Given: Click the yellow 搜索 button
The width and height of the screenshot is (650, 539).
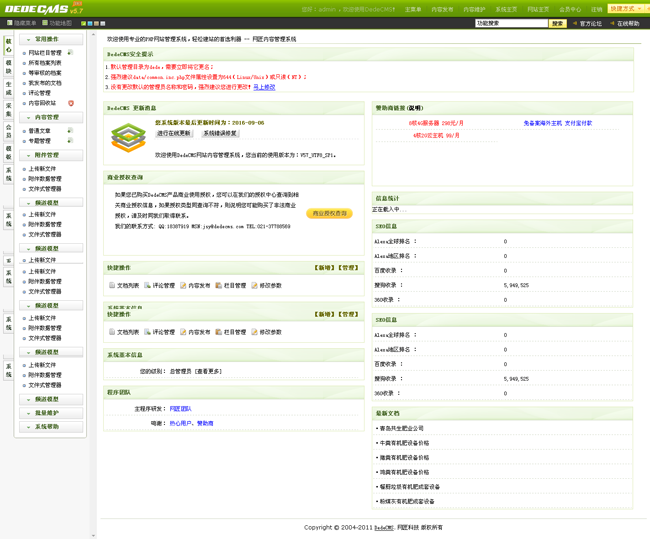Looking at the screenshot, I should coord(558,24).
